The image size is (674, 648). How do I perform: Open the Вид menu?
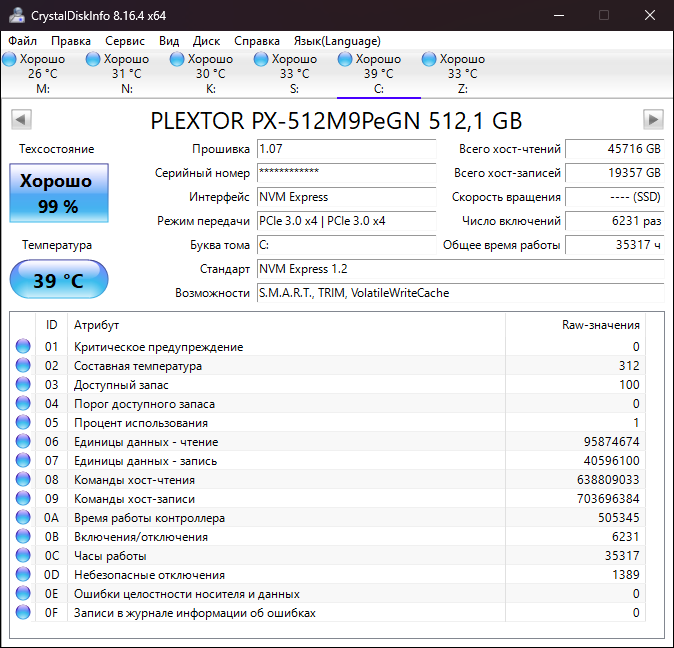pos(169,41)
